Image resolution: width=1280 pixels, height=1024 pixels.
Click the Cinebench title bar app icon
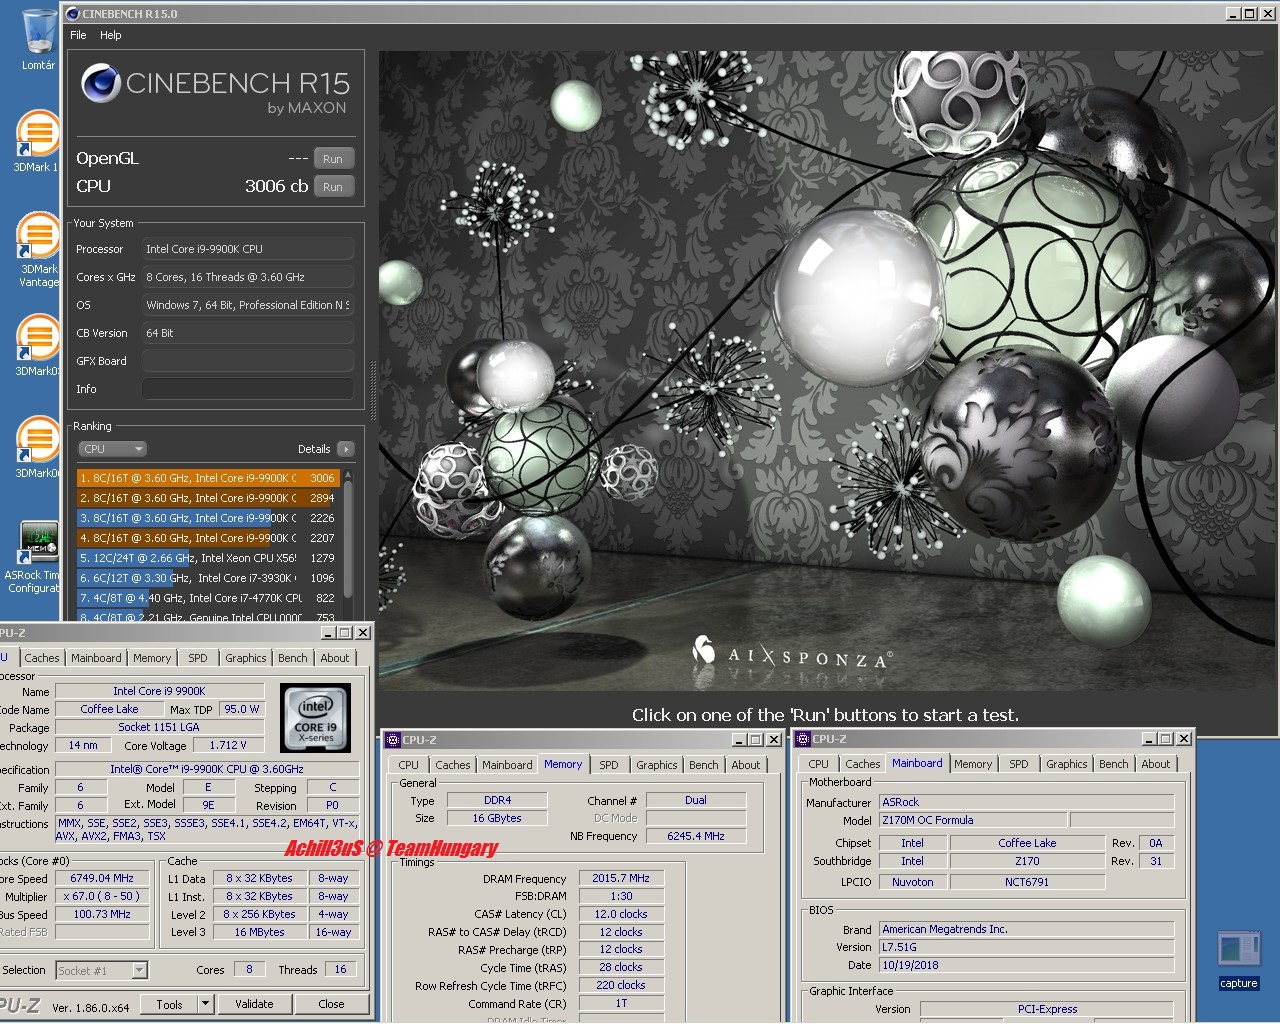[x=72, y=14]
